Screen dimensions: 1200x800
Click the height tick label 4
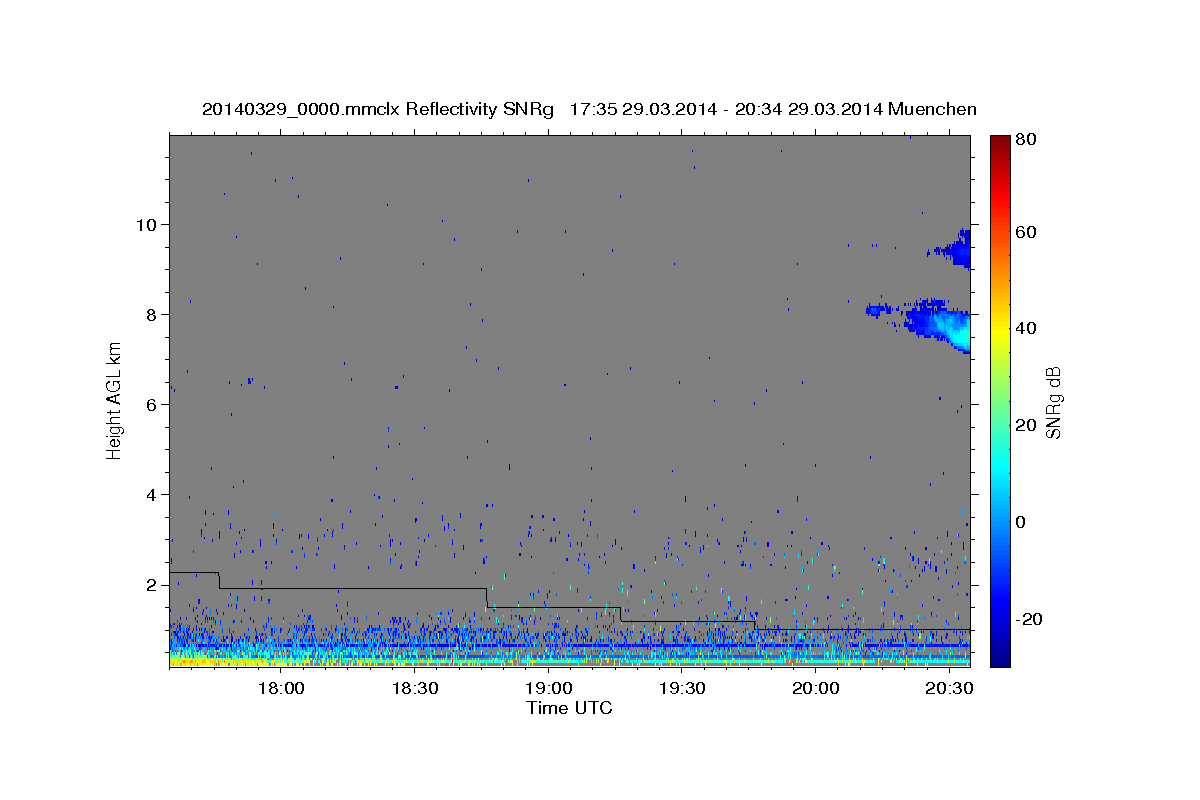pos(152,495)
